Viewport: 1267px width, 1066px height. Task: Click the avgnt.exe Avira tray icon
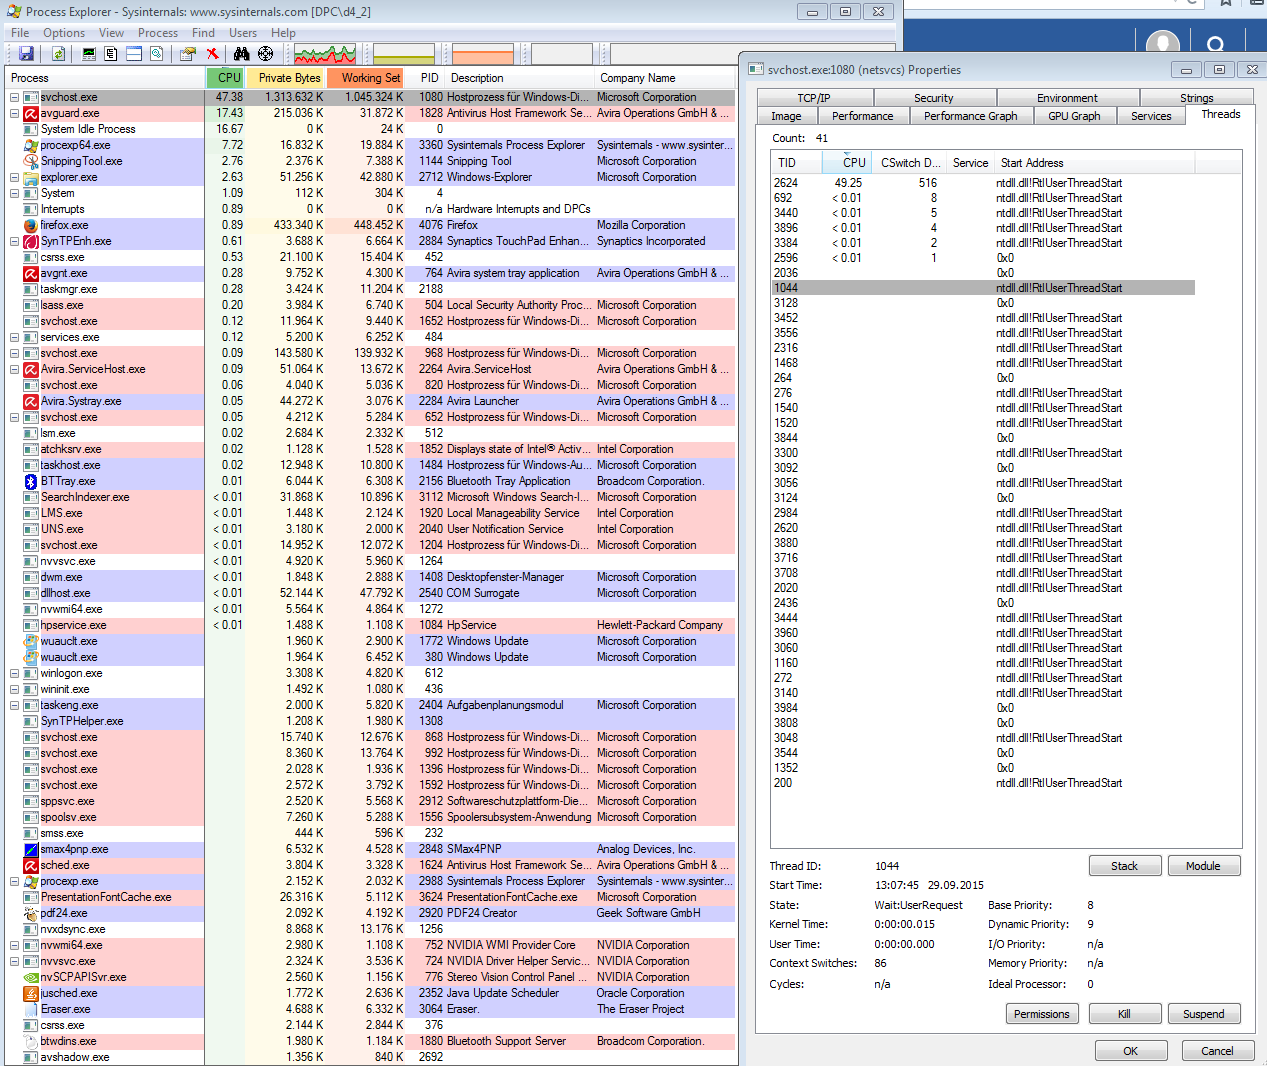click(31, 273)
